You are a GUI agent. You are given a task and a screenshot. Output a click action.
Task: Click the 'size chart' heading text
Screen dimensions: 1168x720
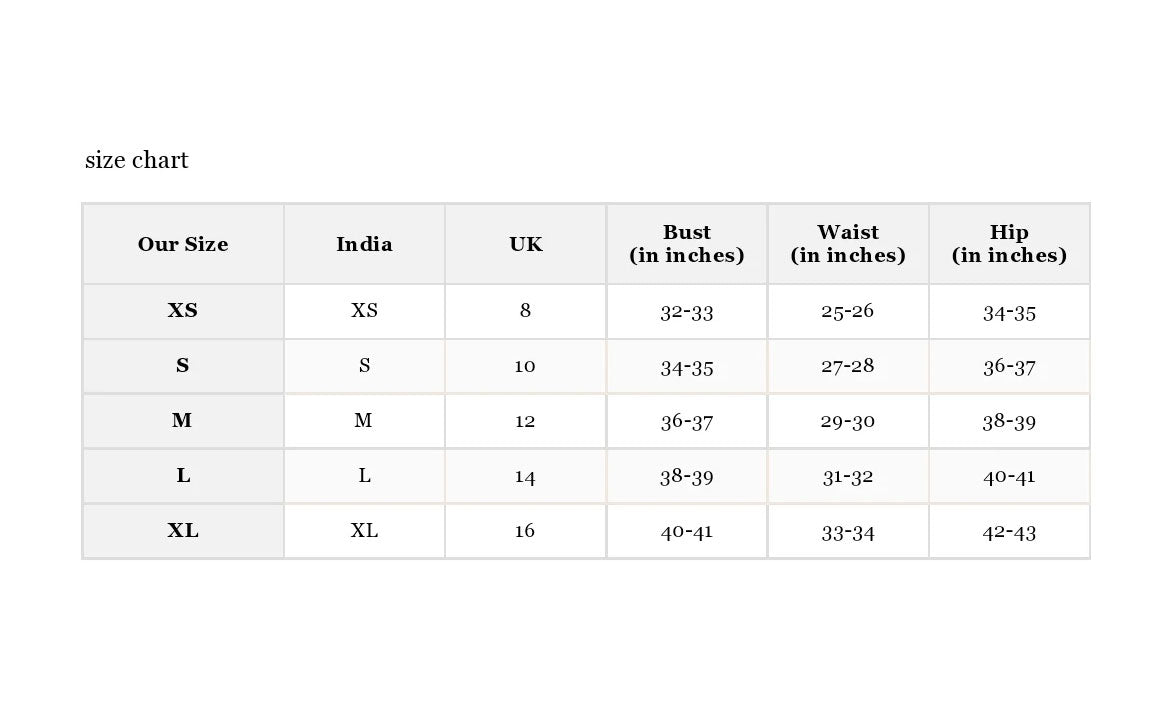pos(136,160)
